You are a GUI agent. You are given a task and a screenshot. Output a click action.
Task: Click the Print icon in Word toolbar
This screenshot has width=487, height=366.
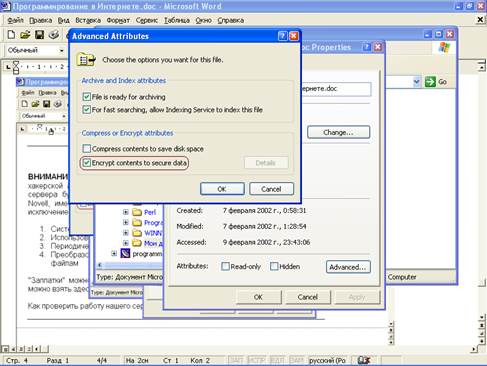[x=54, y=34]
